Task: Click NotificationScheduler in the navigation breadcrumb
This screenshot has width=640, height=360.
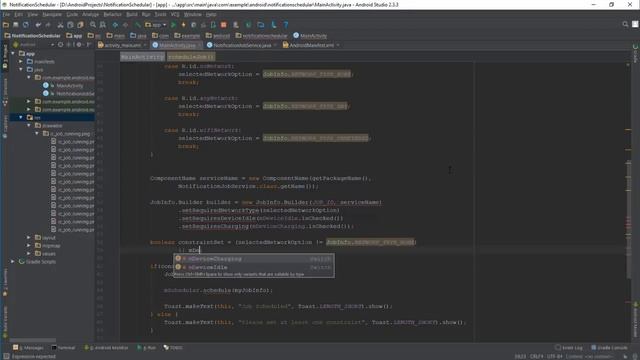Action: click(32, 36)
